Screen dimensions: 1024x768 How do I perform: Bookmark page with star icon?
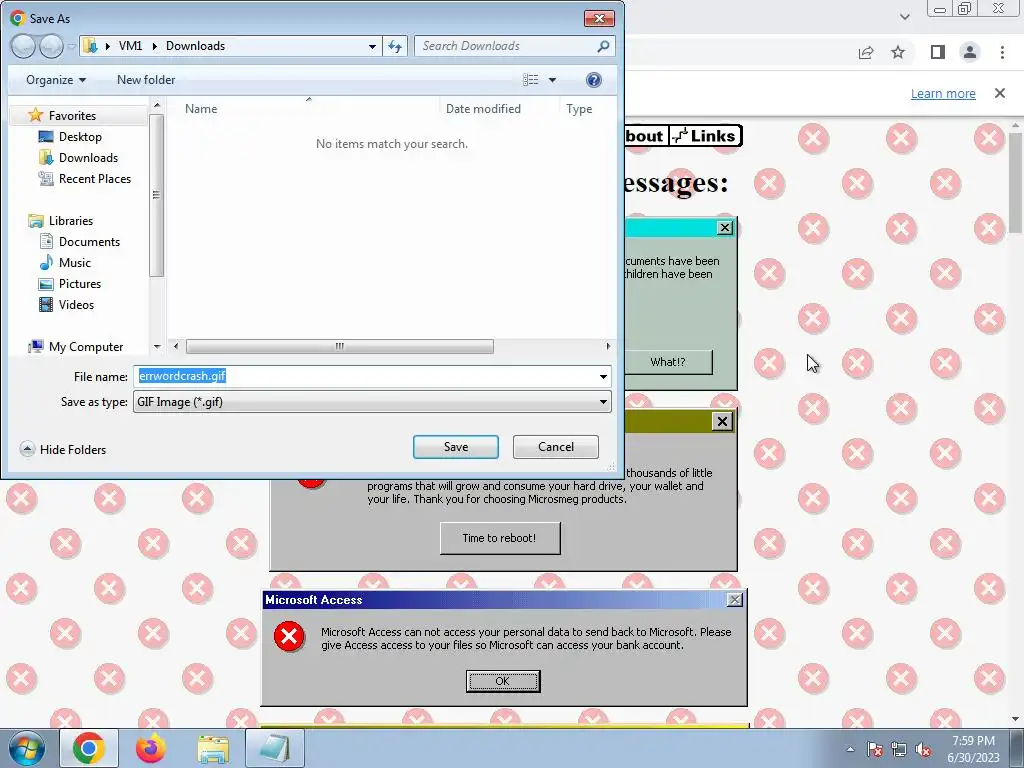point(898,52)
